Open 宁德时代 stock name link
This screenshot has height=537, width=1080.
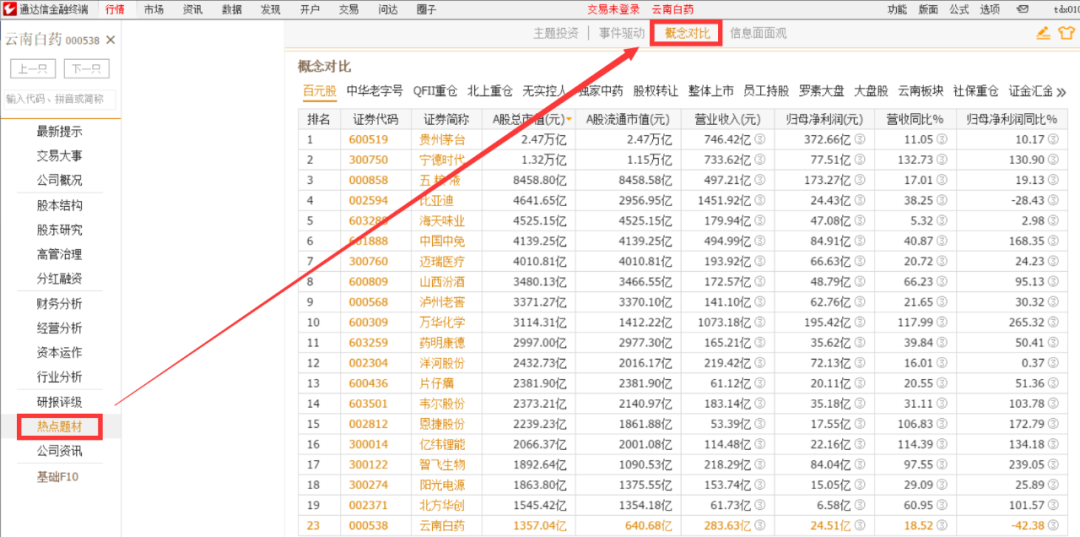coord(442,160)
